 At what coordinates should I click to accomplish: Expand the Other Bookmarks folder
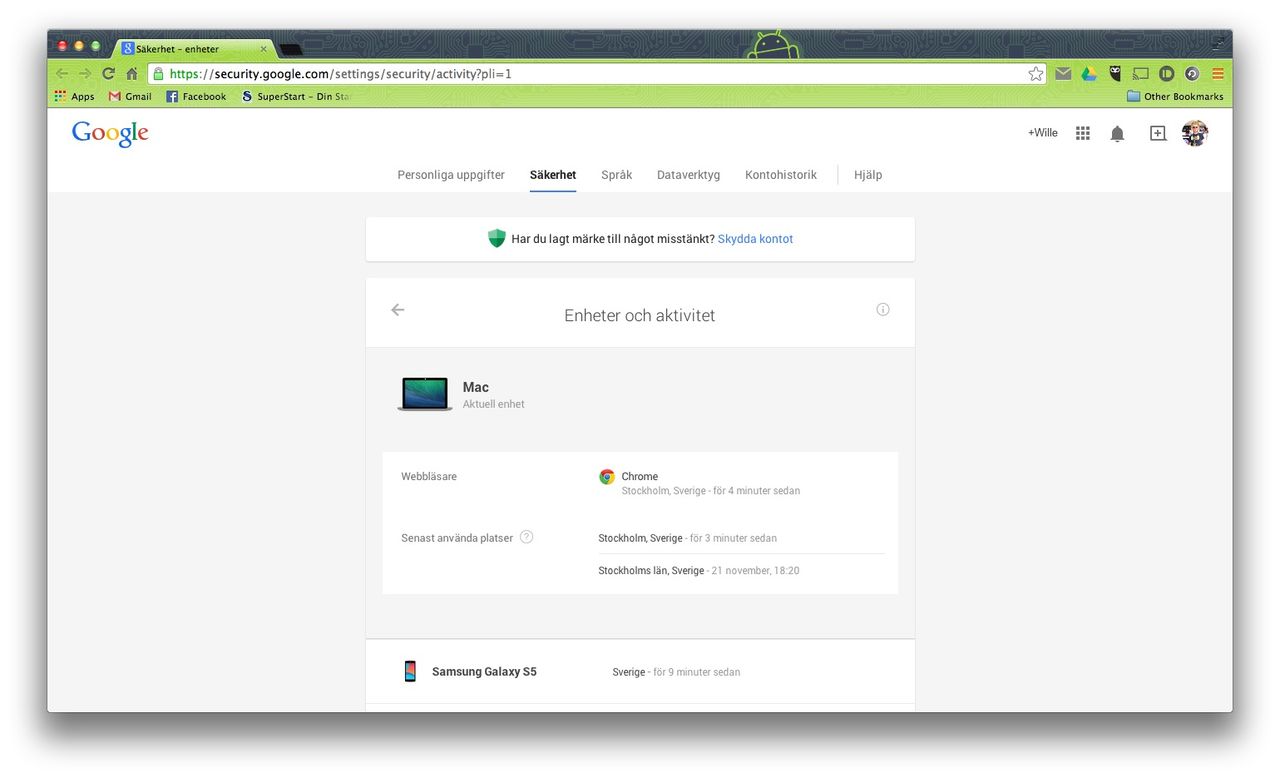pyautogui.click(x=1175, y=97)
